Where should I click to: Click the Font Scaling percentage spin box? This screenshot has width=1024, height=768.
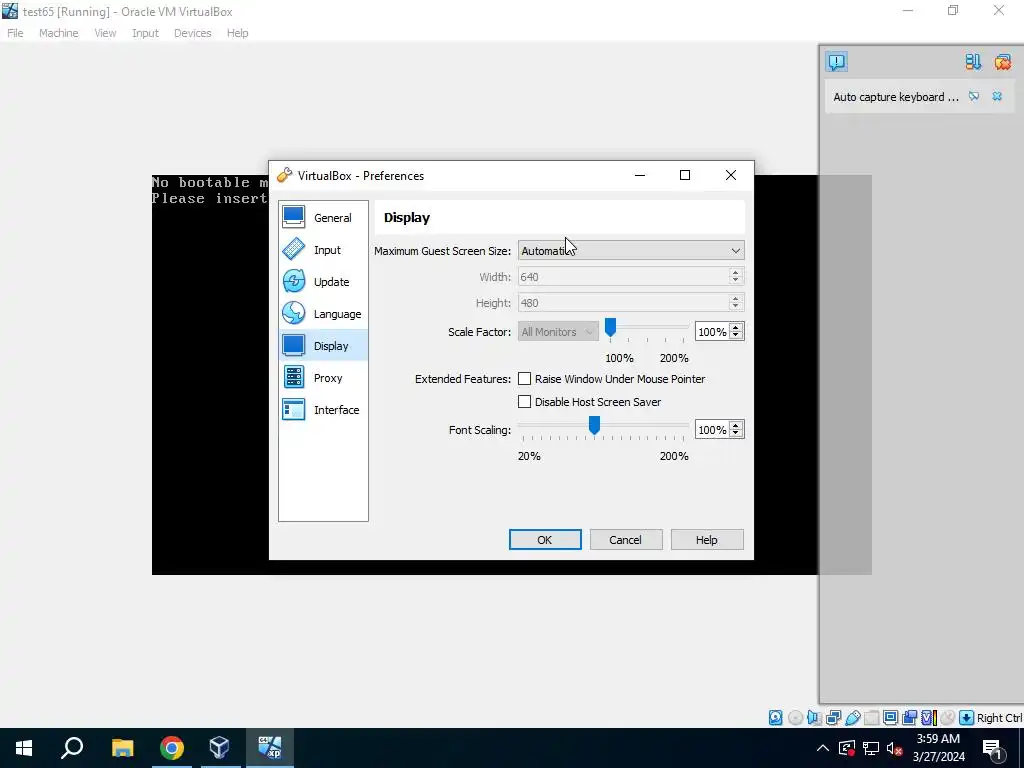pyautogui.click(x=719, y=430)
